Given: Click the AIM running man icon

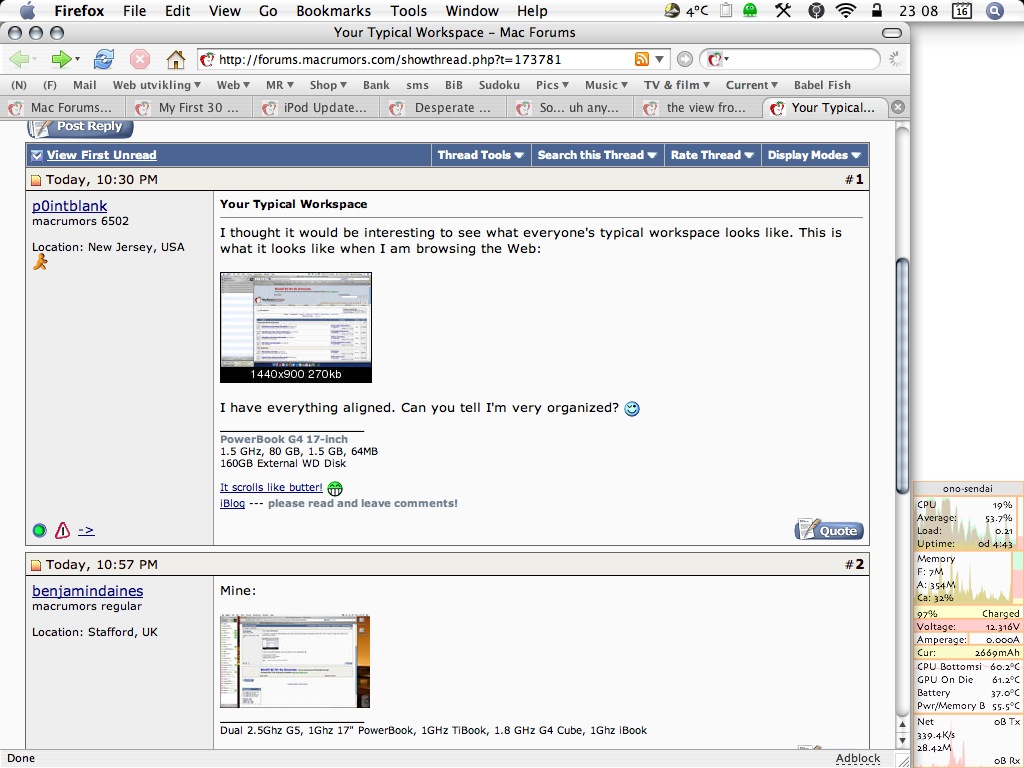Looking at the screenshot, I should (x=40, y=262).
